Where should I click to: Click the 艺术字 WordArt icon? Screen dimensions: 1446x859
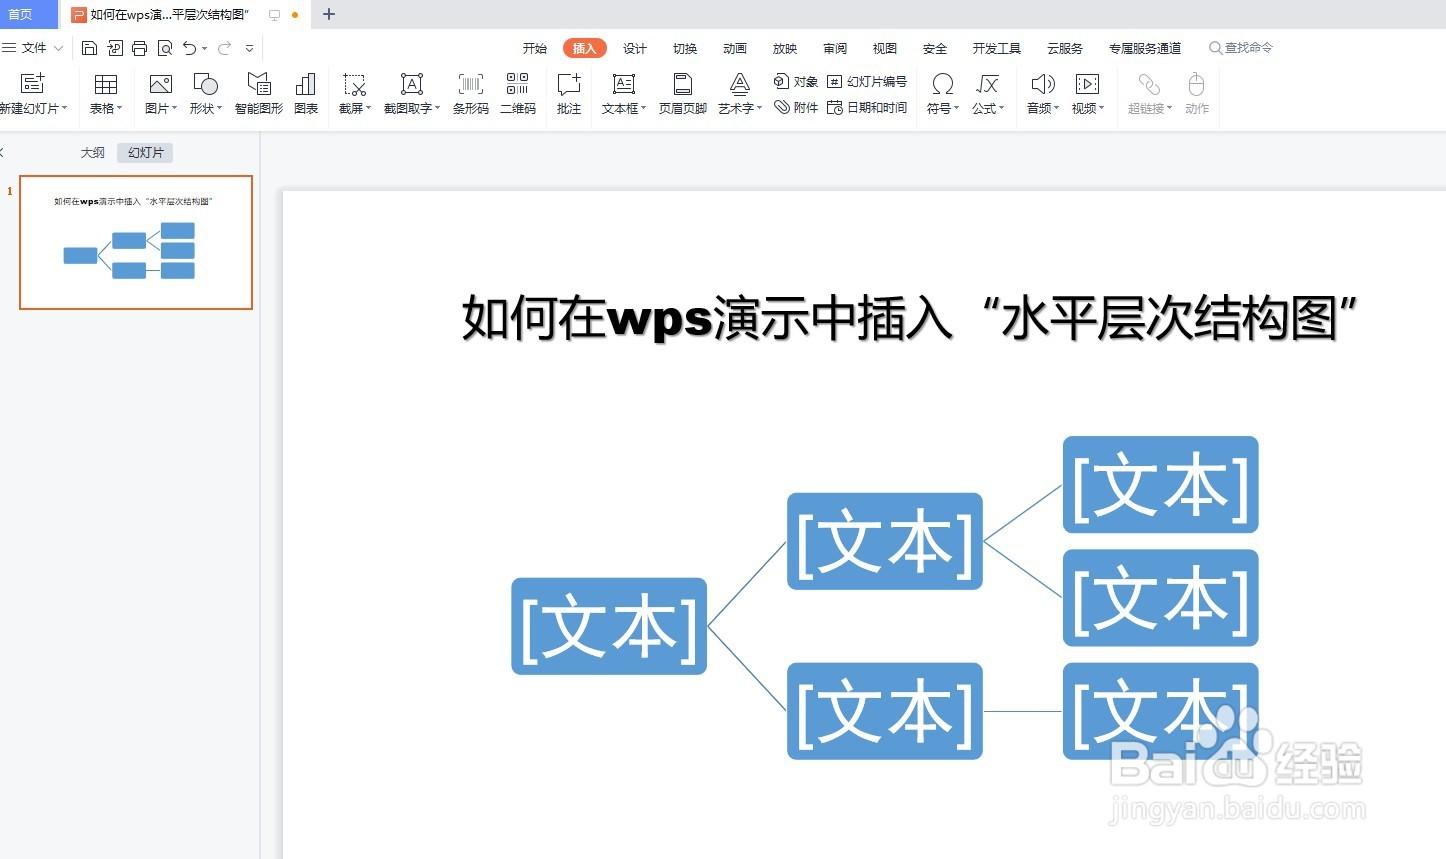[740, 84]
